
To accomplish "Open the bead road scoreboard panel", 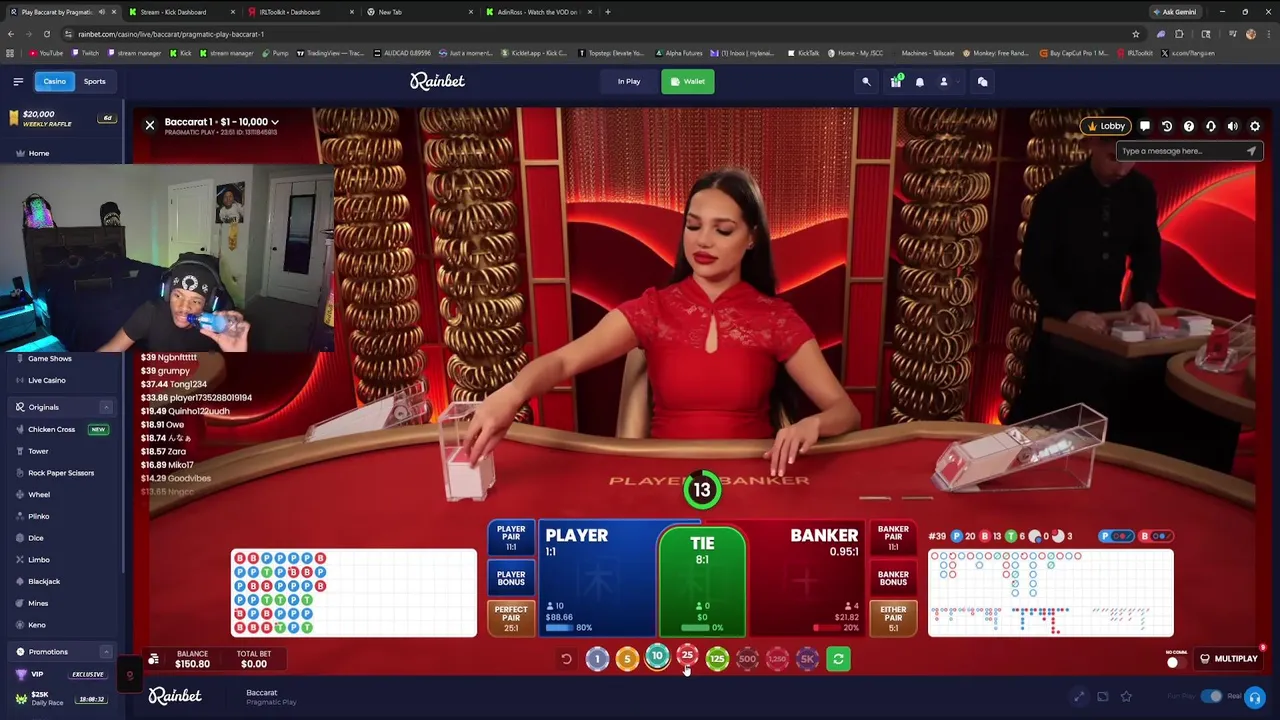I will [x=354, y=593].
